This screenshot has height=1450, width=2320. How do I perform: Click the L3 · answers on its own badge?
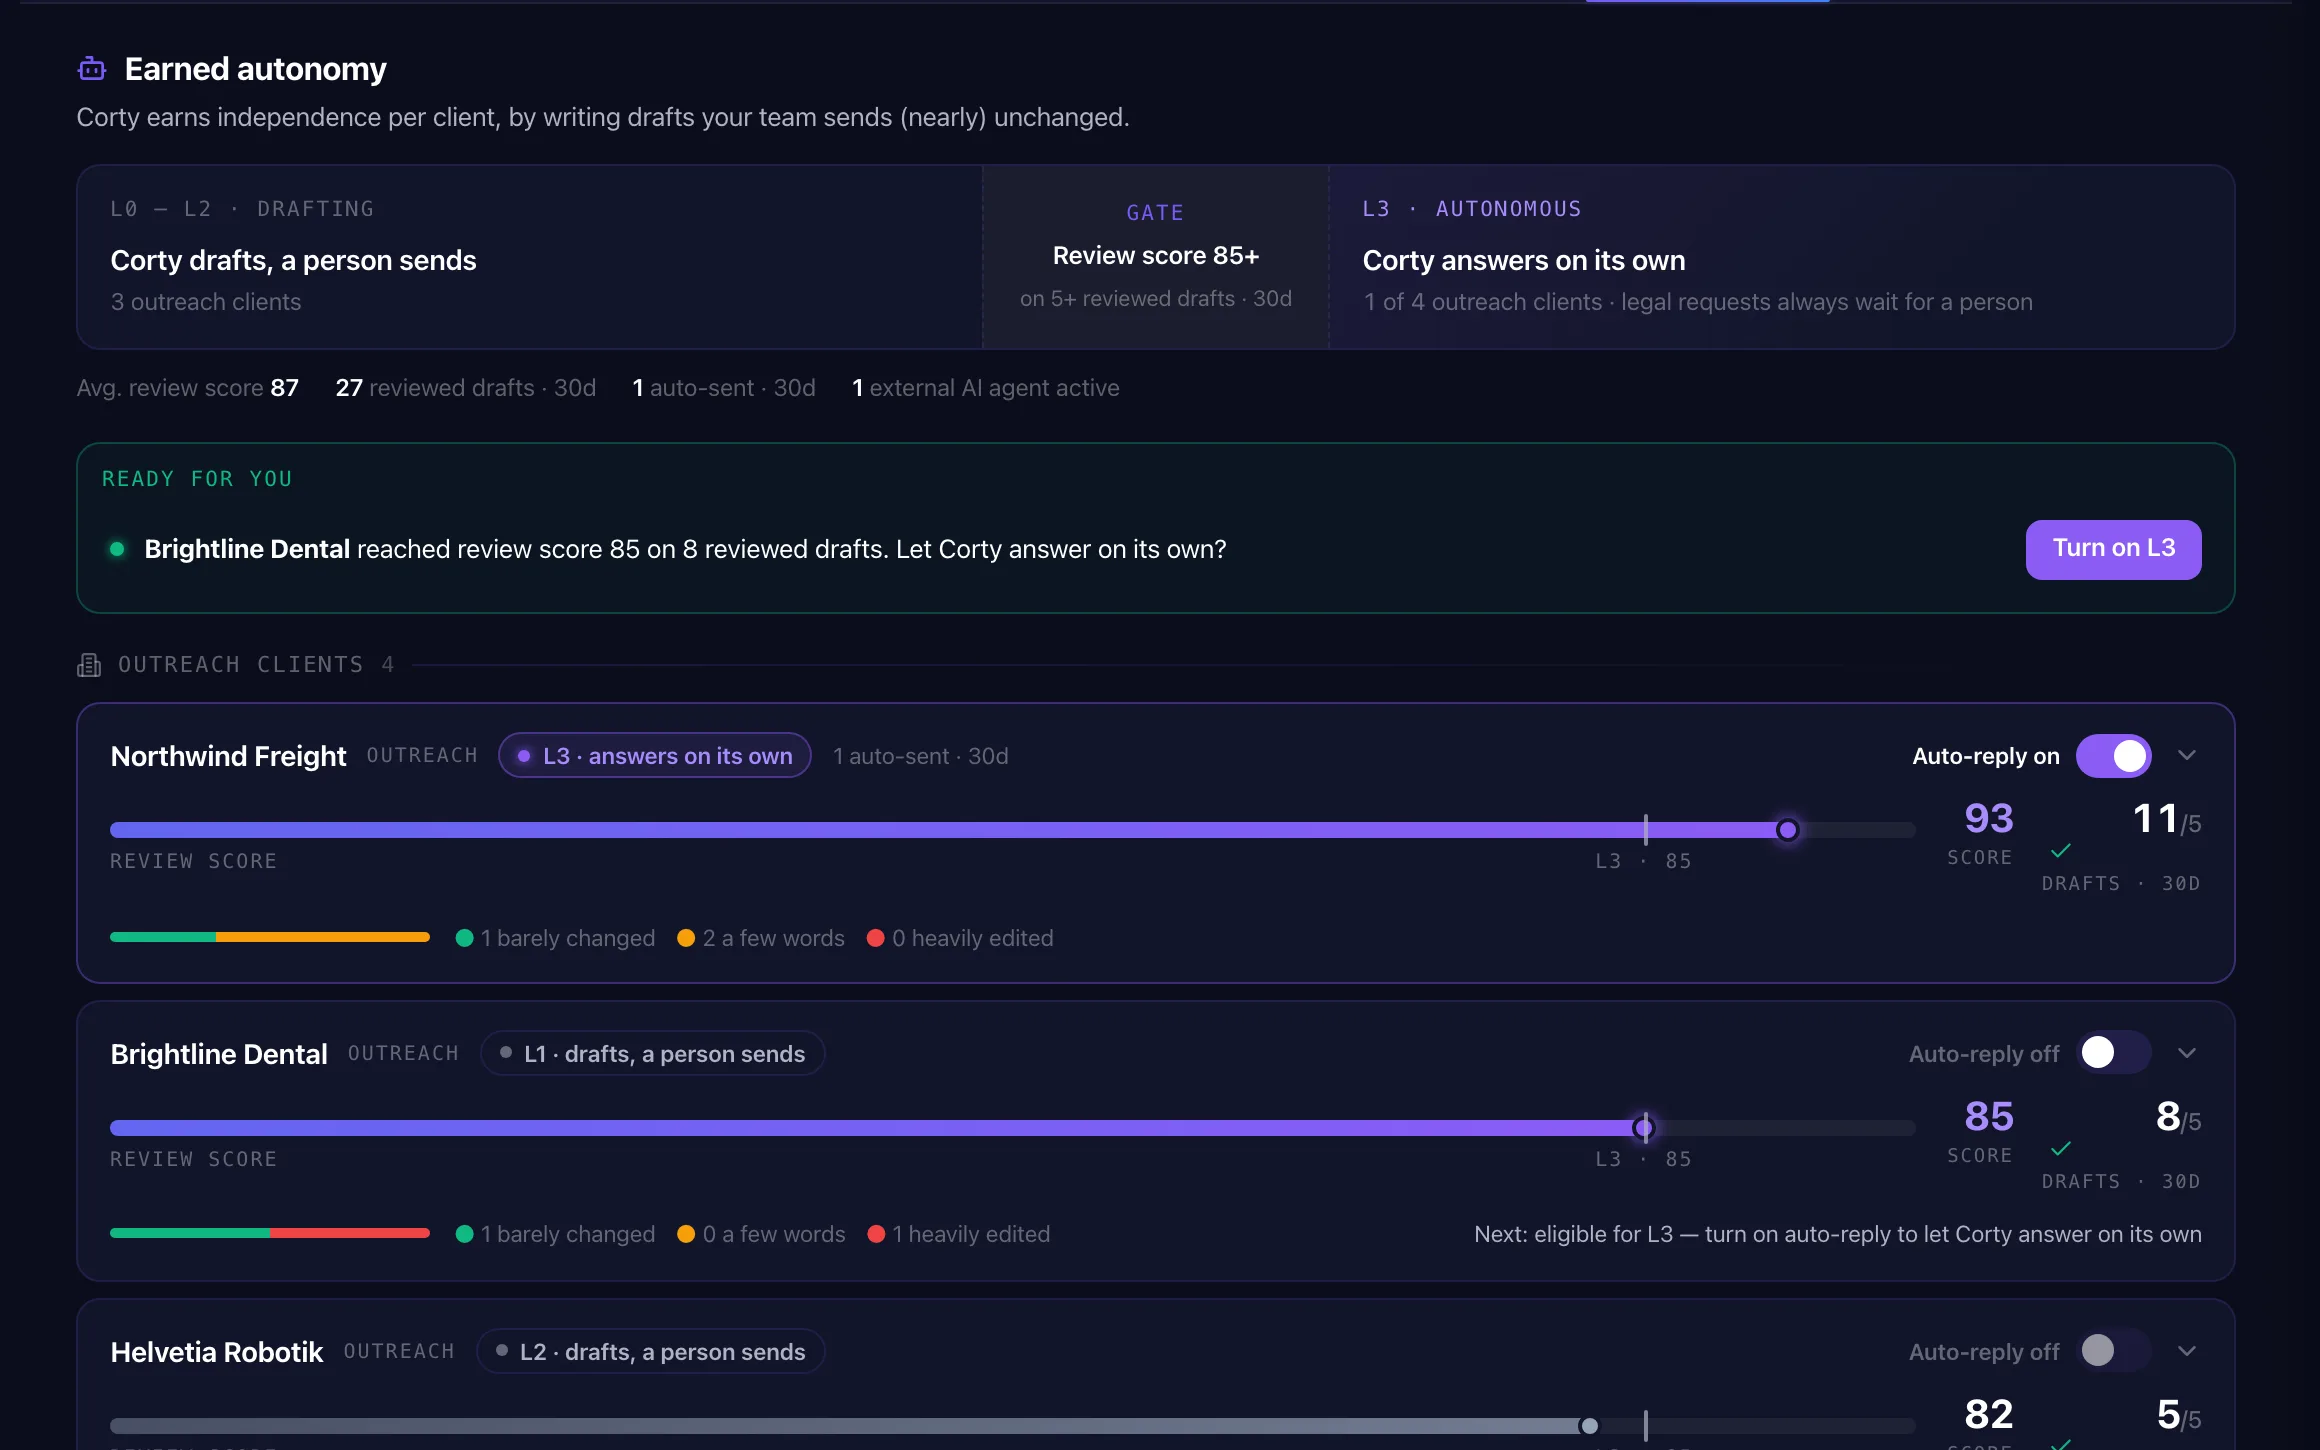point(655,756)
